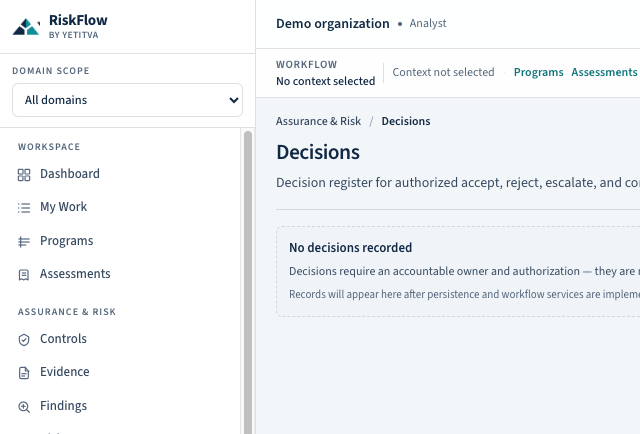
Task: Click the Assurance & Risk breadcrumb
Action: 318,121
